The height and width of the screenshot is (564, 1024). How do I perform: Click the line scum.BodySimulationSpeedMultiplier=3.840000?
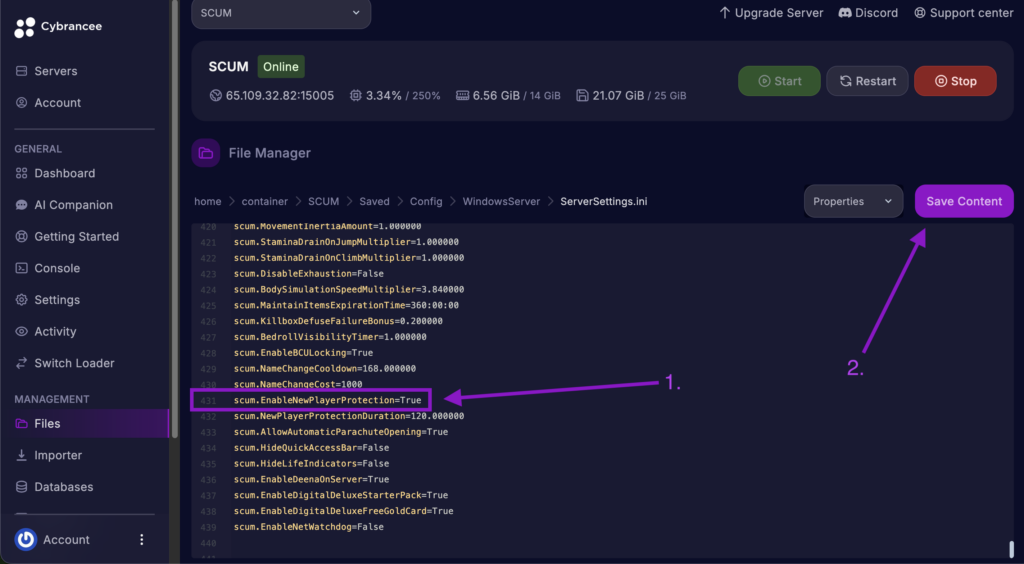coord(349,289)
